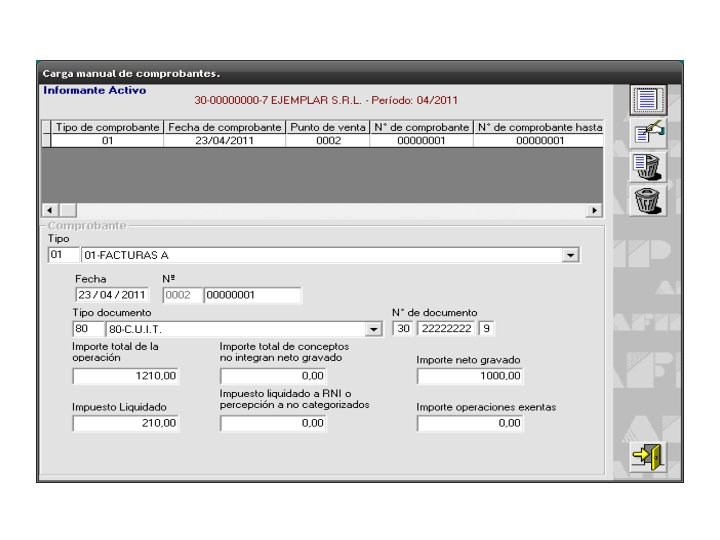The height and width of the screenshot is (540, 720).
Task: Click the document prefix field 30
Action: pyautogui.click(x=404, y=329)
